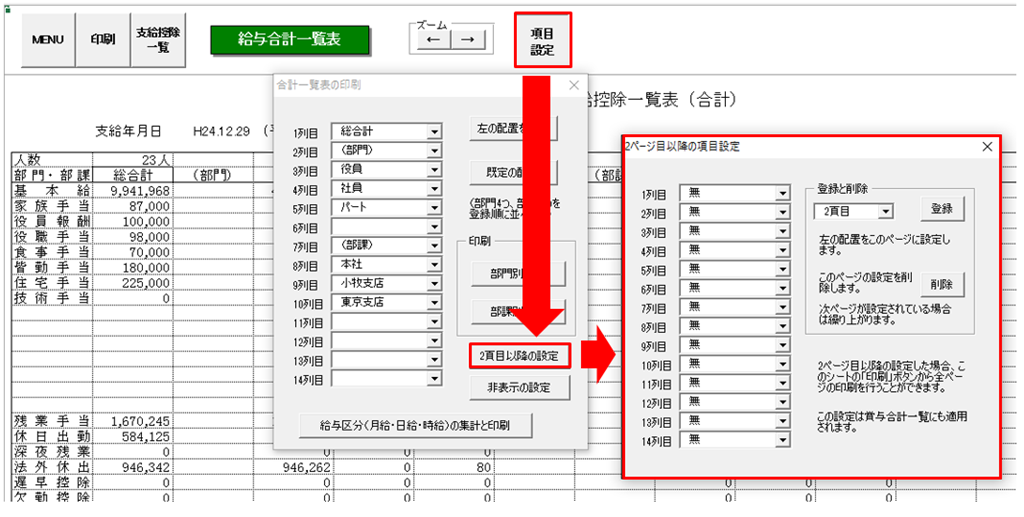Screen dimensions: 1024x517
Task: Click the 印刷 button in toolbar
Action: tap(102, 40)
